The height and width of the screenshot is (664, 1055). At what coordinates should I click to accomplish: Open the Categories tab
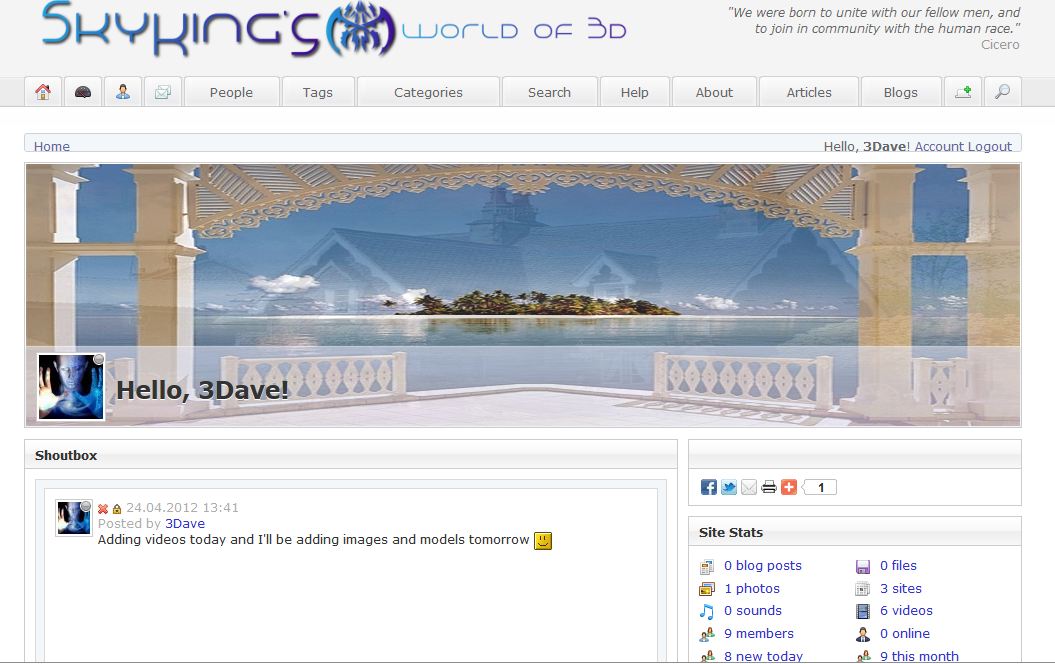(429, 92)
